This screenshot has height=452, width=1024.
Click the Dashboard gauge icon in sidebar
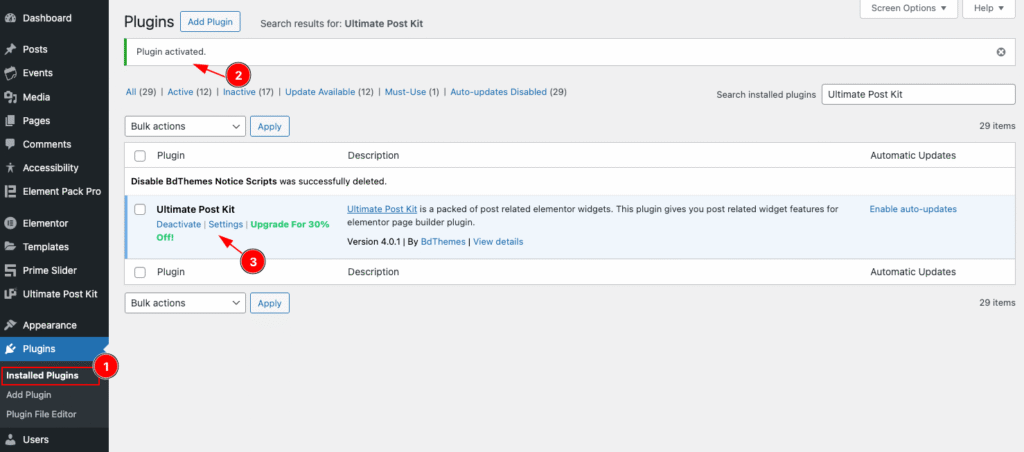click(x=10, y=18)
